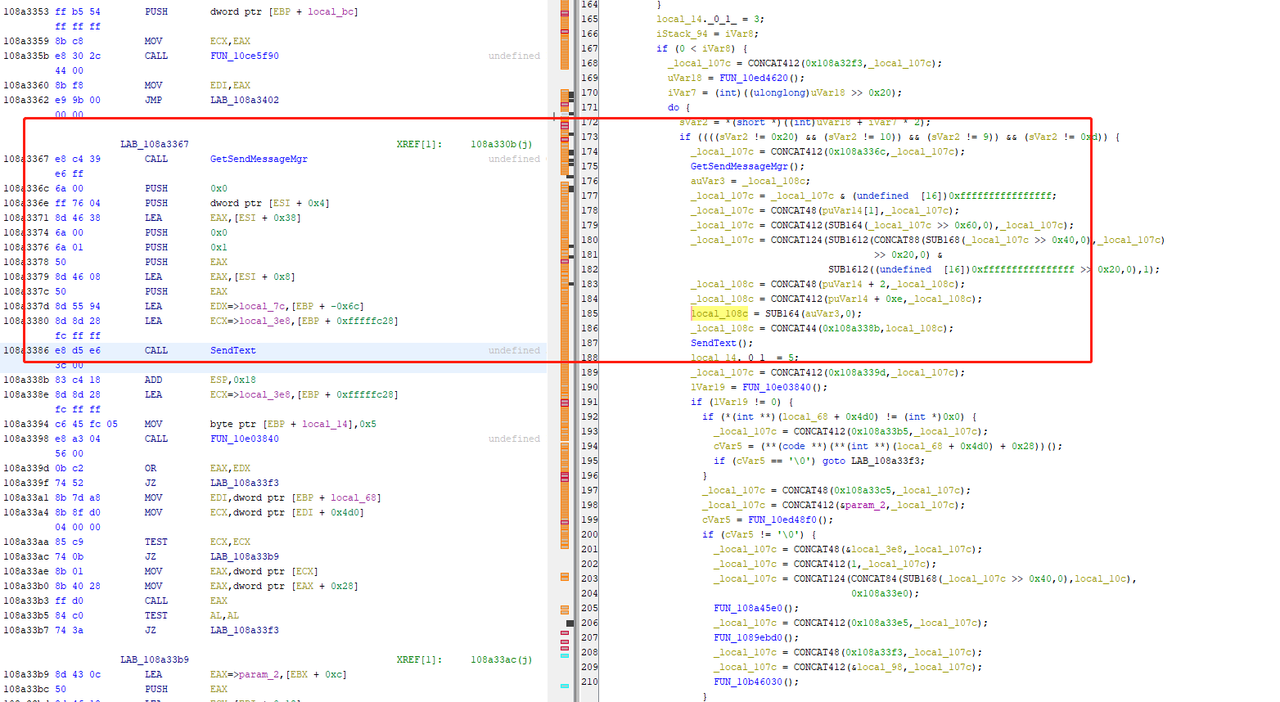The height and width of the screenshot is (702, 1280).
Task: Select address 108a3386 in the listing
Action: 26,351
